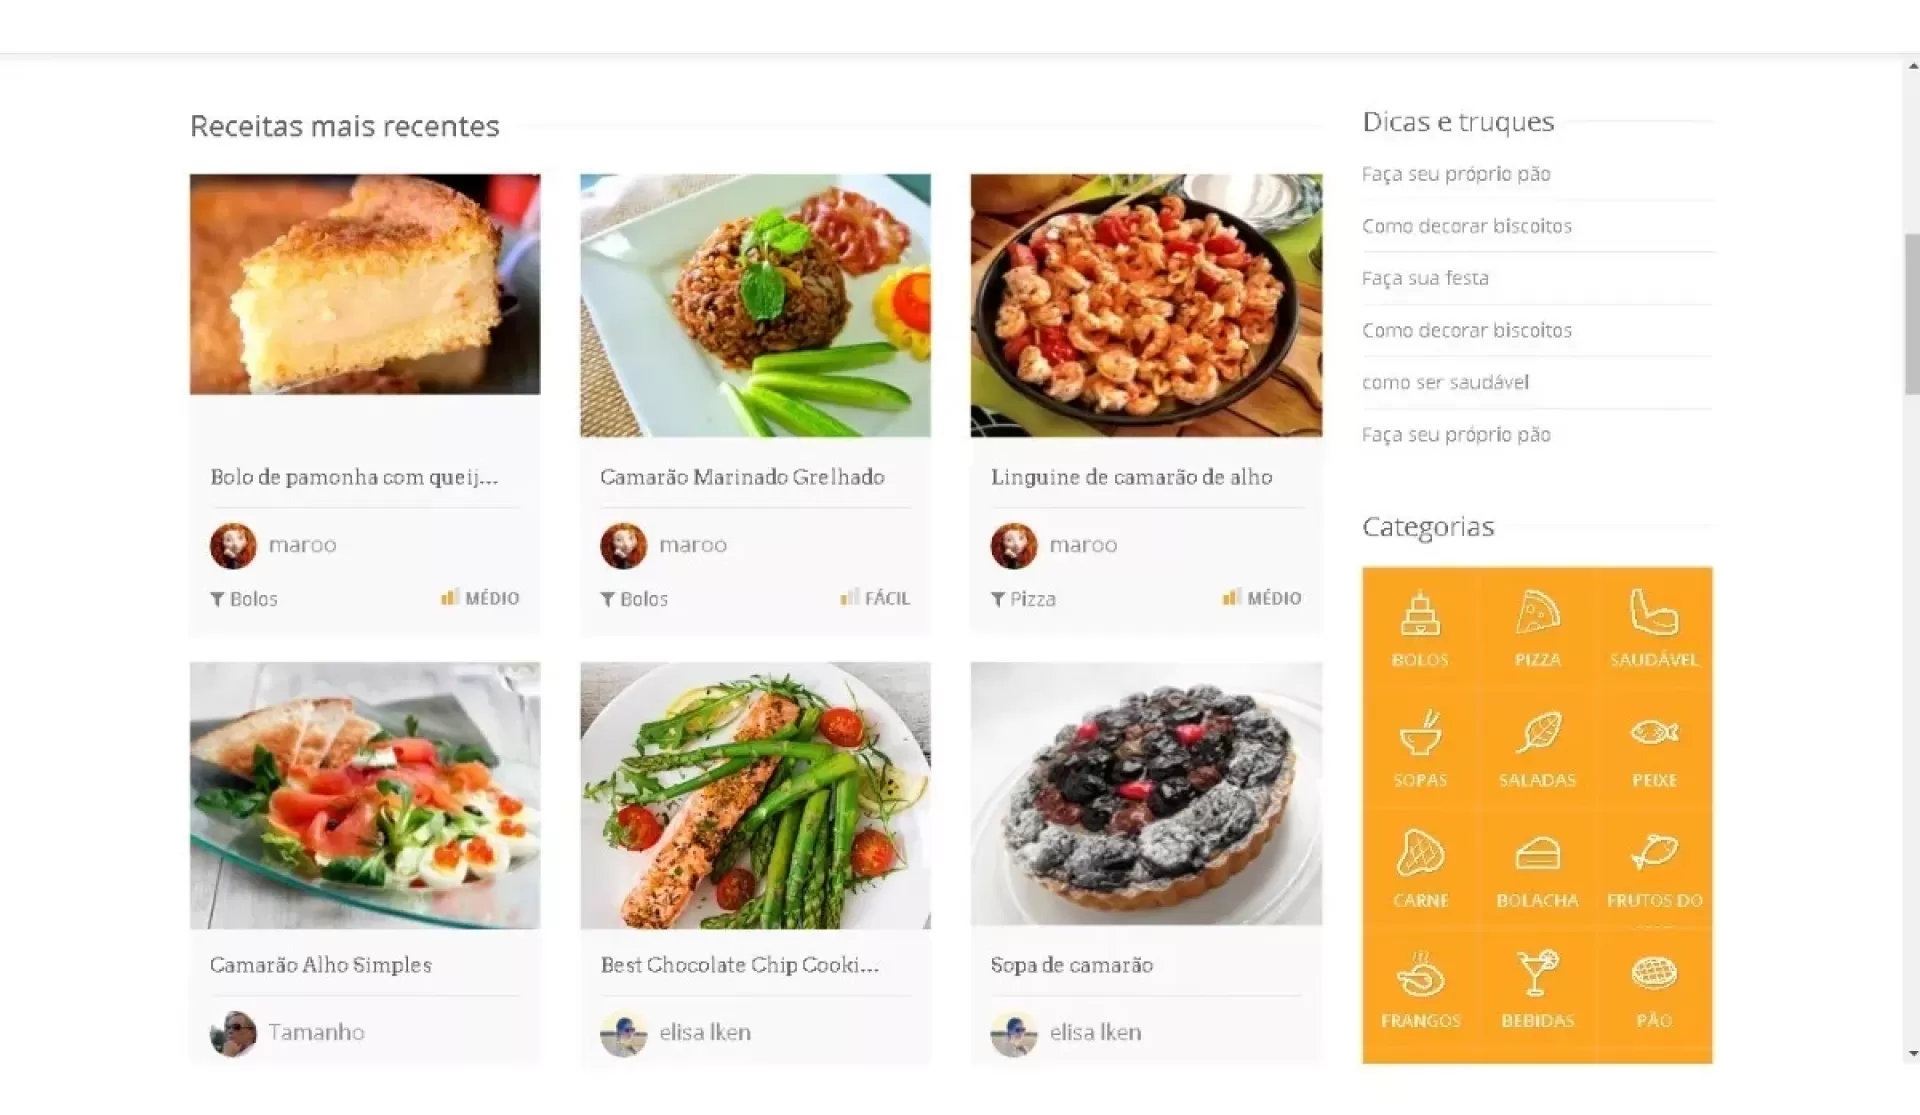Open the Bolos cake category icon
The width and height of the screenshot is (1920, 1115).
point(1420,627)
